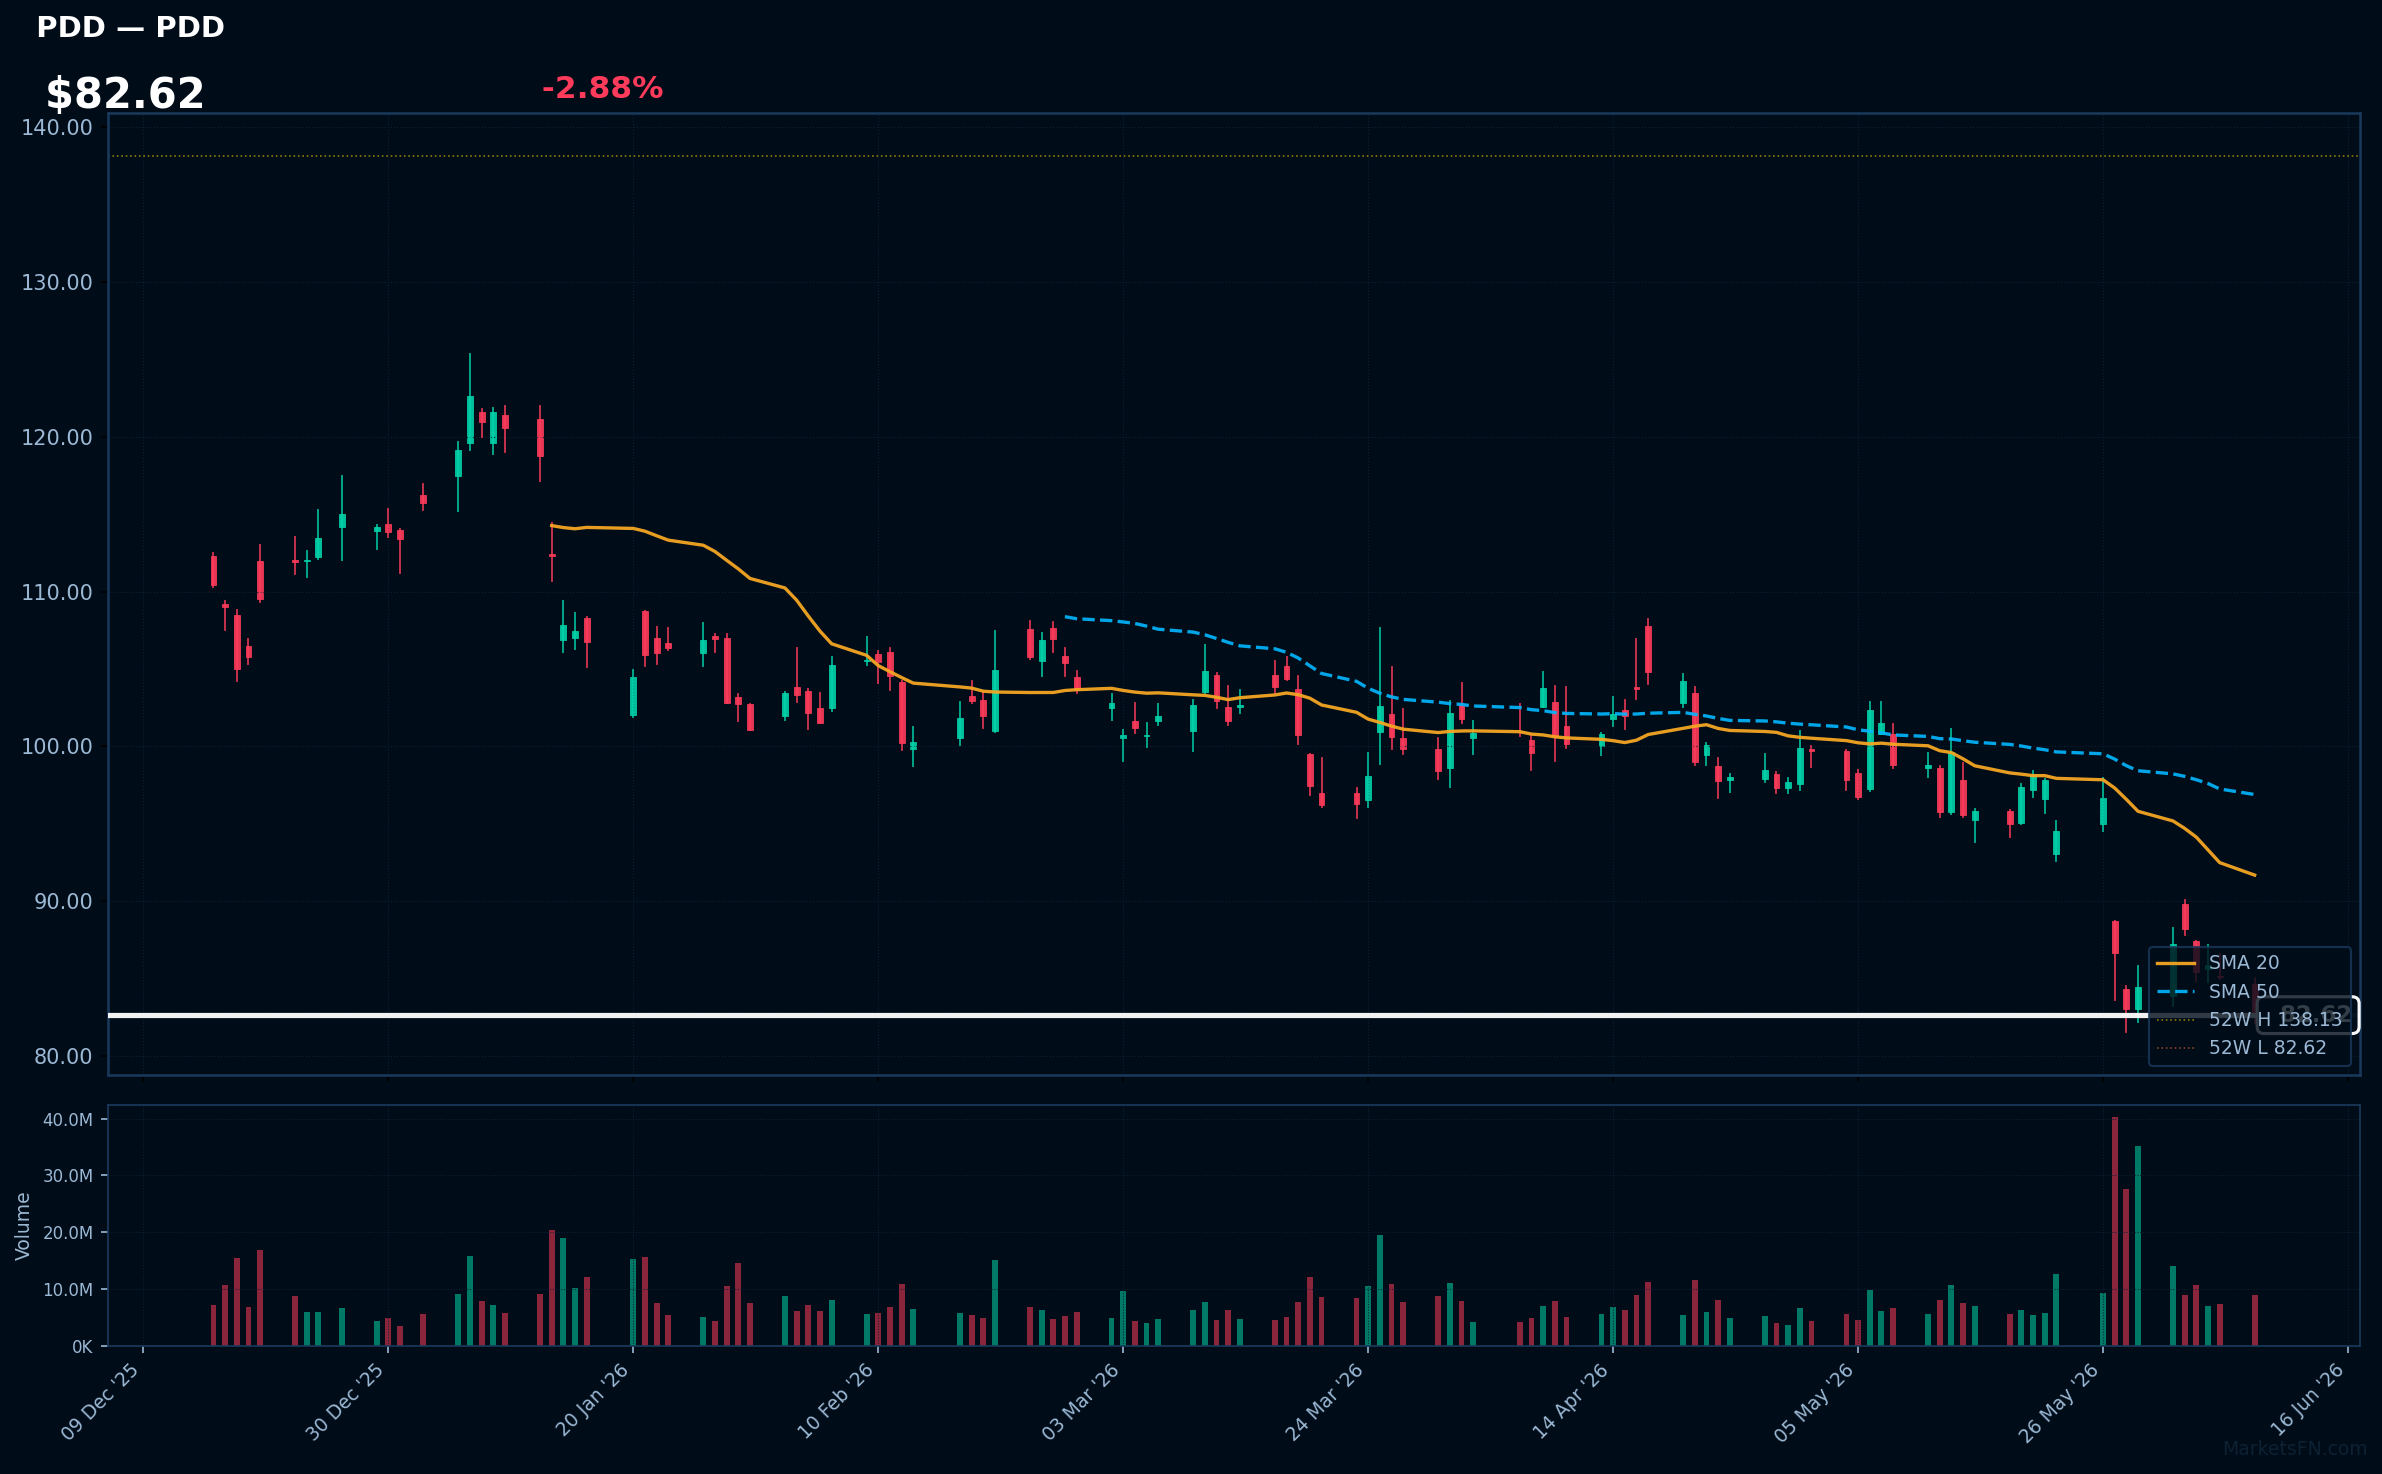Click the tallest red volume bar near 26 May
The height and width of the screenshot is (1474, 2382).
coord(2115,1231)
